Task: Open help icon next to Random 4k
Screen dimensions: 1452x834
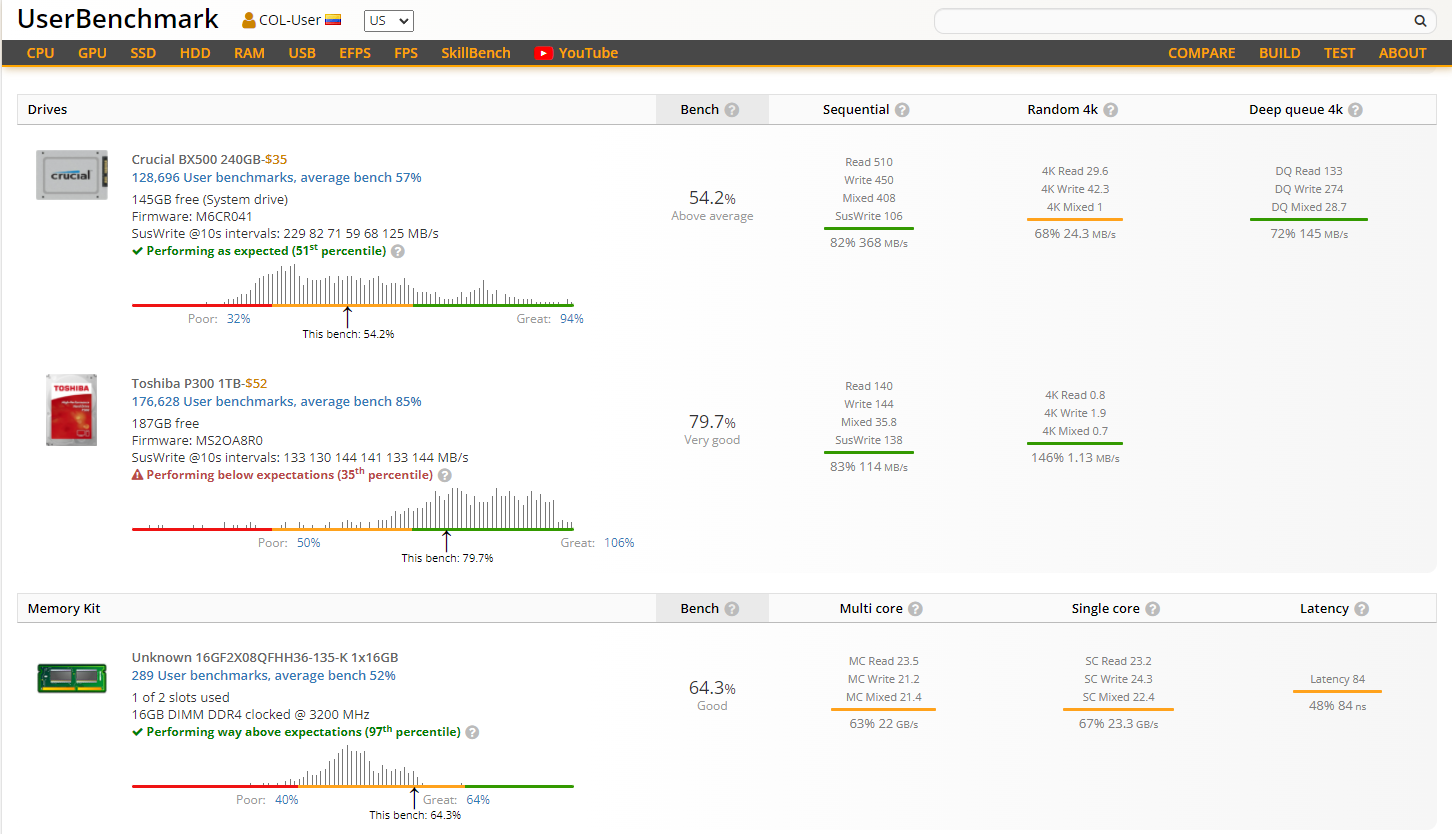Action: point(1110,110)
